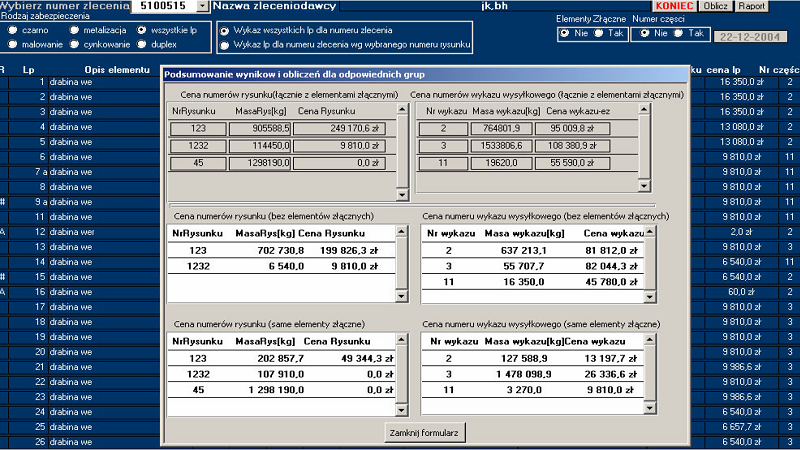
Task: Choose 'Wykaz wszystkich lp dla numeru zlecenia'
Action: click(224, 31)
